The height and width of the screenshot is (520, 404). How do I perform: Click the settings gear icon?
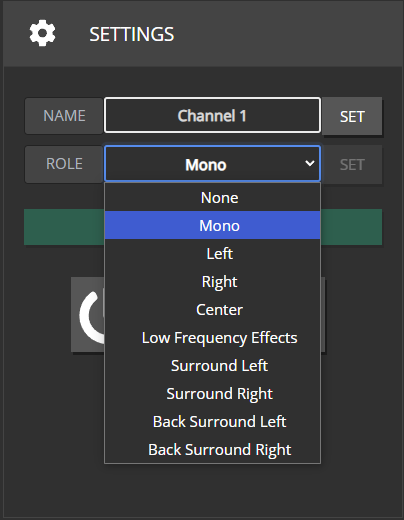coord(42,33)
